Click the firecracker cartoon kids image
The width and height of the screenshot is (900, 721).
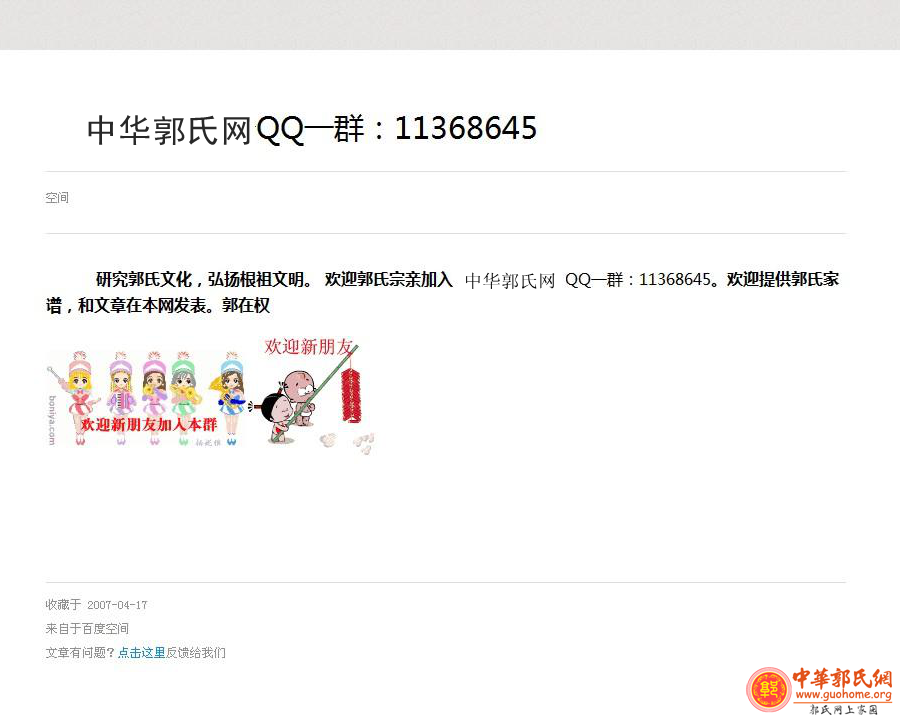click(x=314, y=395)
